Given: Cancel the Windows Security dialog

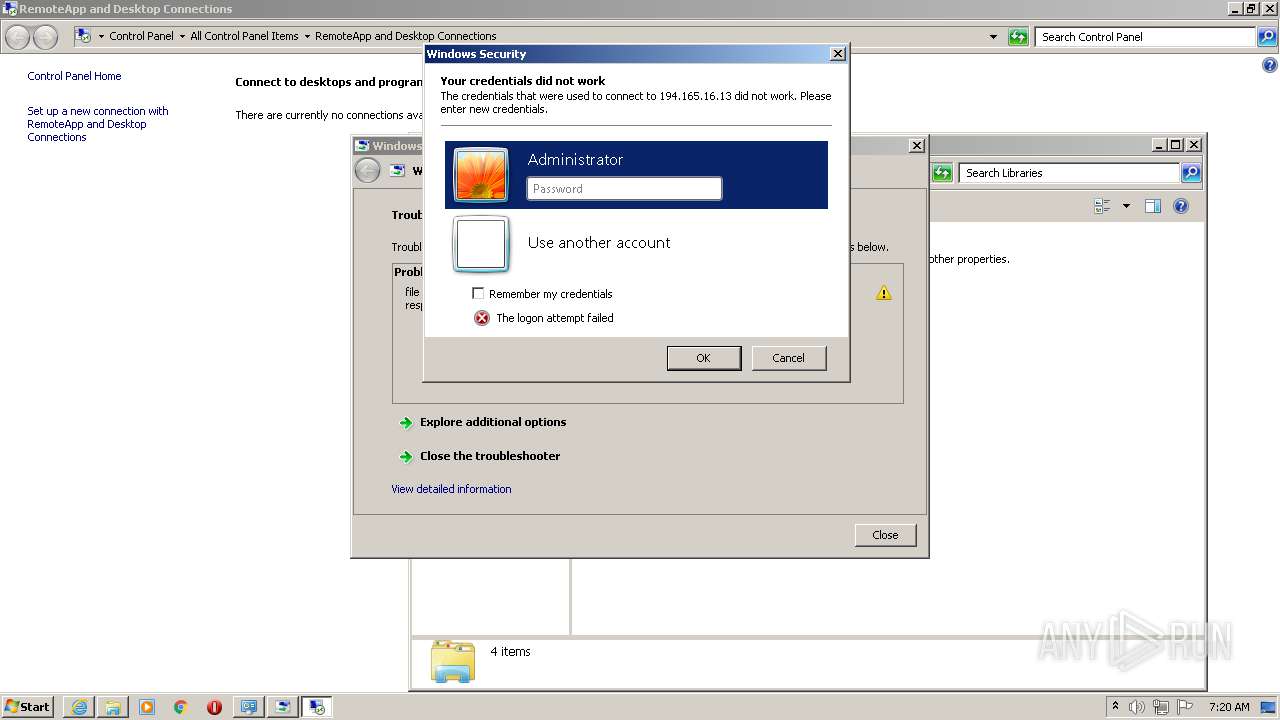Looking at the screenshot, I should point(789,358).
